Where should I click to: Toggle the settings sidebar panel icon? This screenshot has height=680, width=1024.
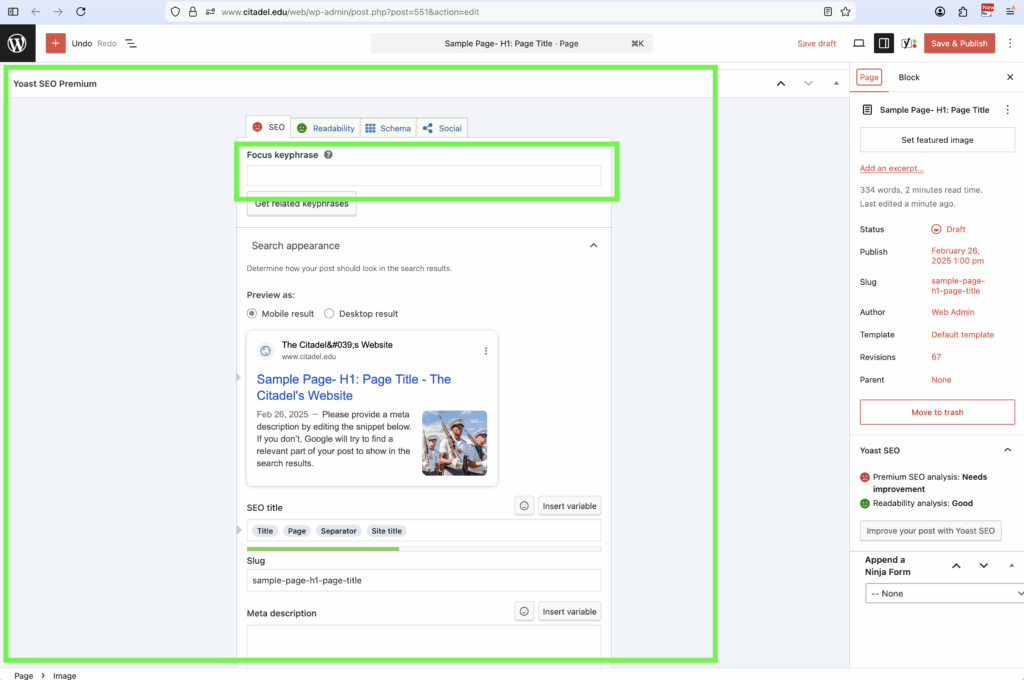(884, 43)
